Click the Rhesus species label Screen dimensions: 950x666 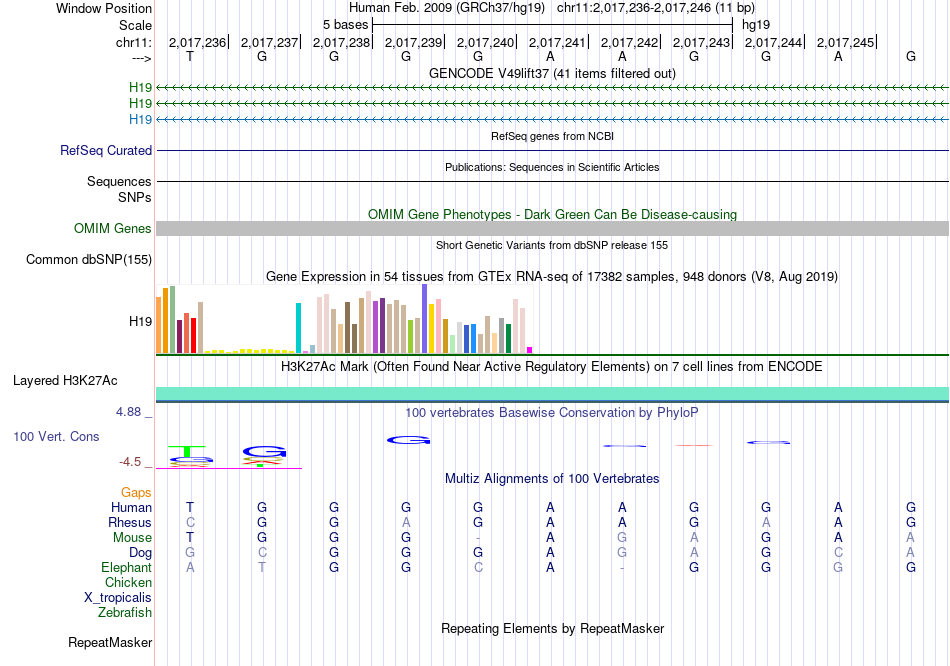(x=130, y=522)
